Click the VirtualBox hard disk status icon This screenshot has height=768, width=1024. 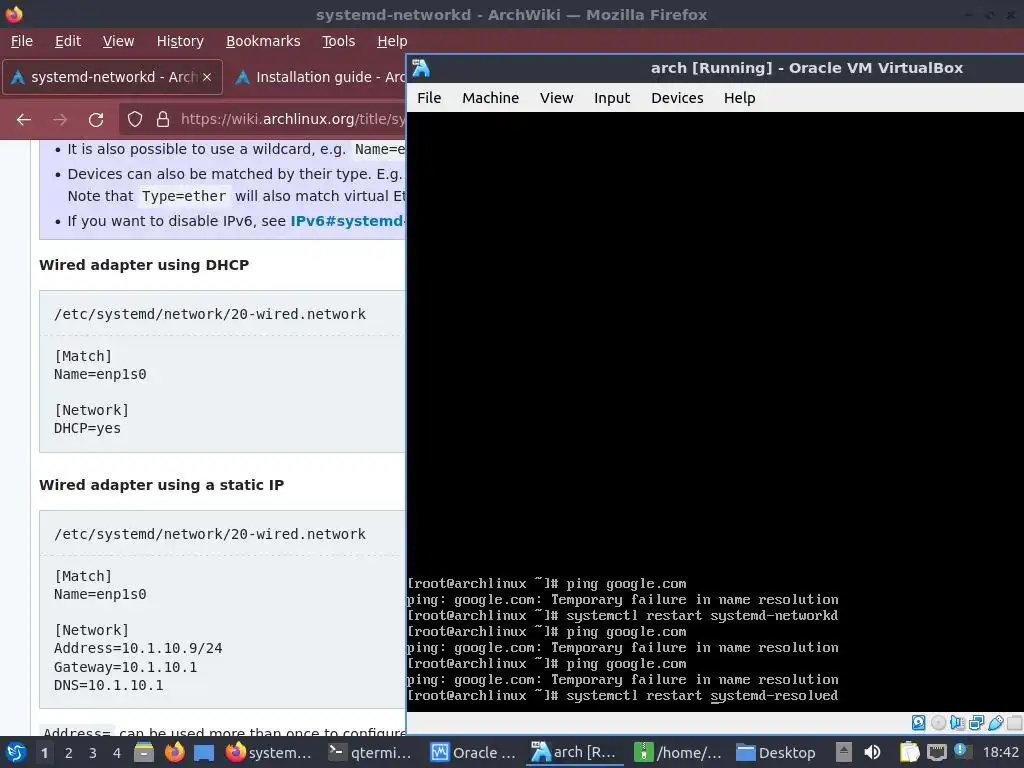[918, 722]
